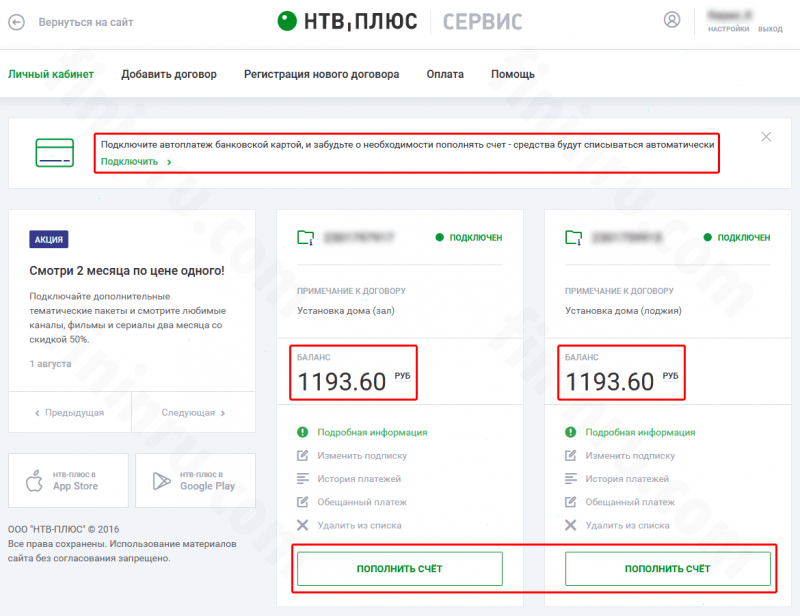Open the user profile icon
Image resolution: width=800 pixels, height=616 pixels.
pos(671,20)
